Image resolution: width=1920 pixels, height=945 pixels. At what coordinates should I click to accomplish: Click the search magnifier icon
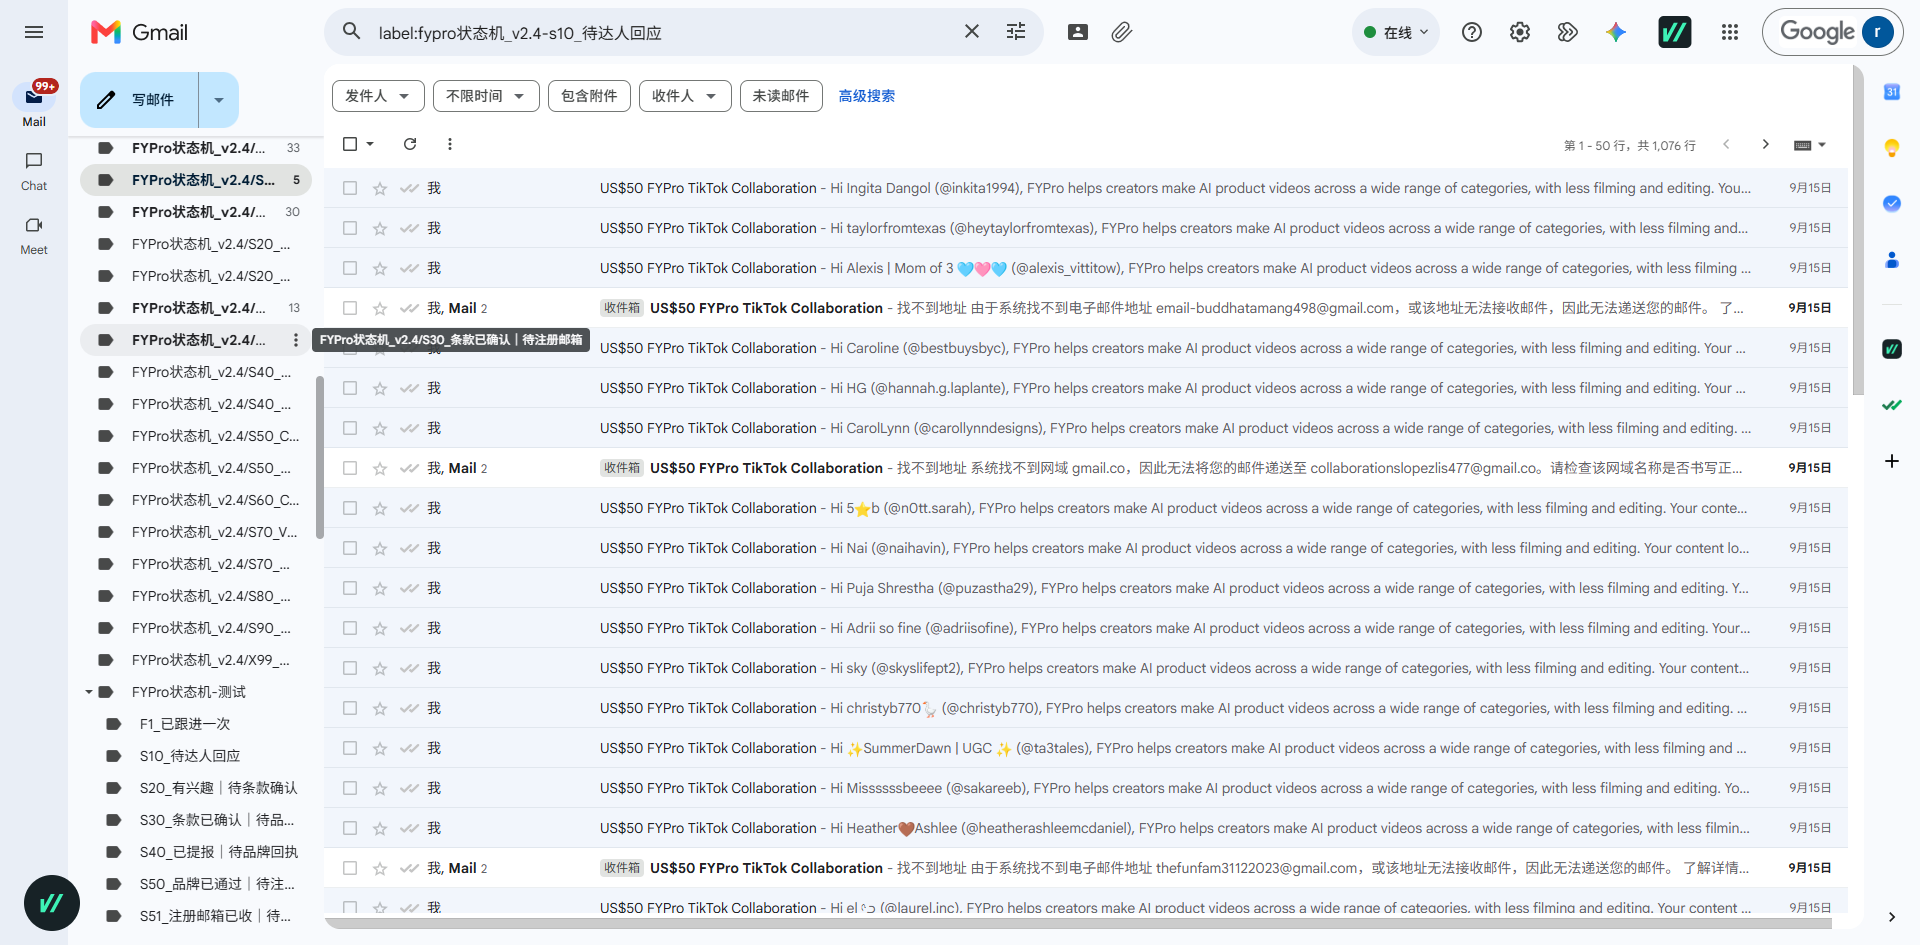pyautogui.click(x=351, y=32)
